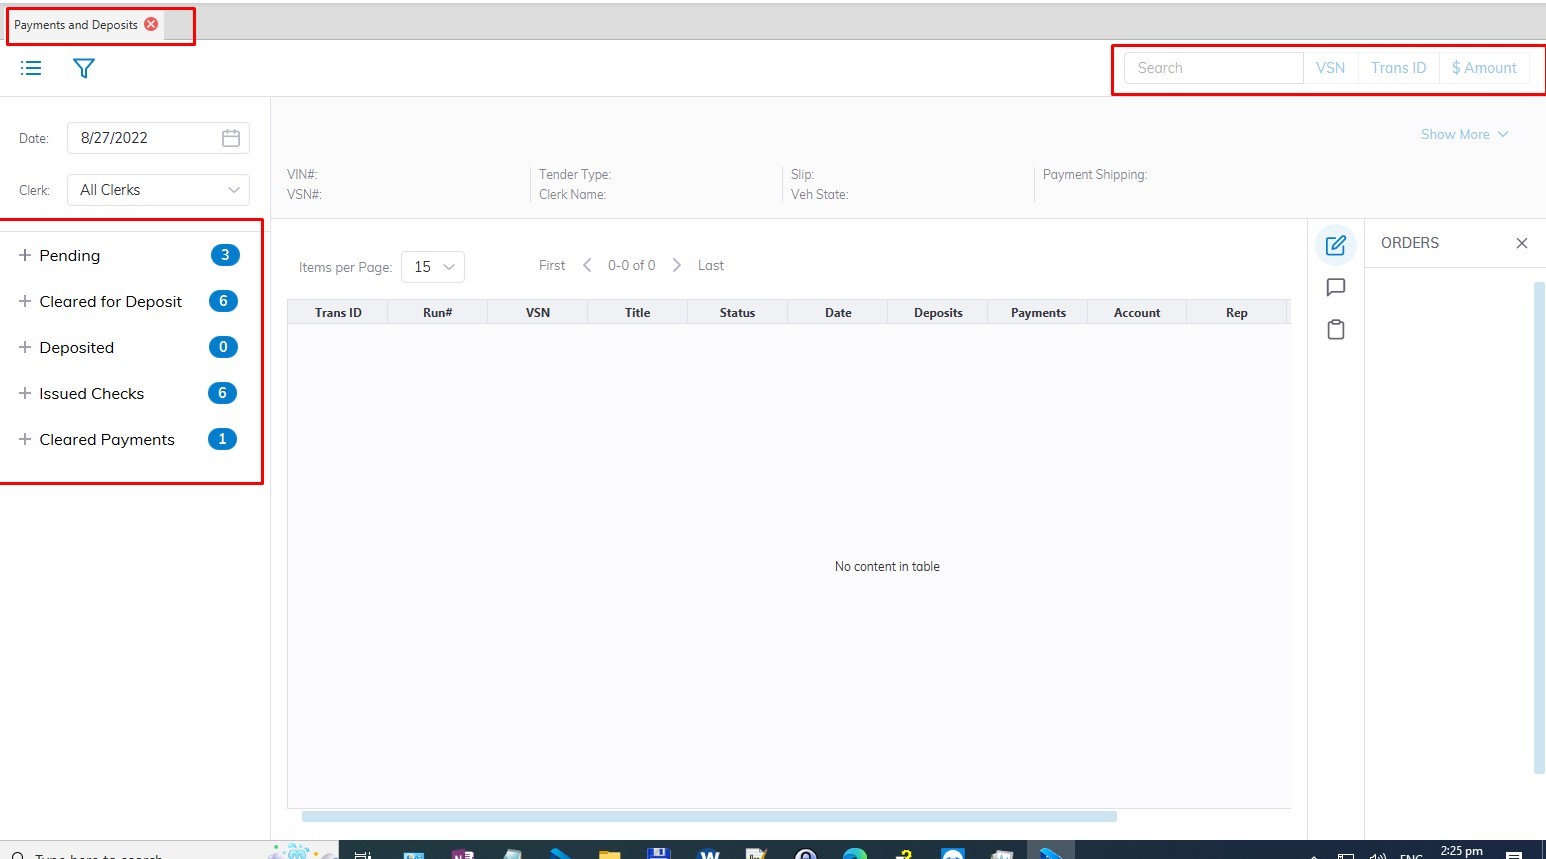Image resolution: width=1546 pixels, height=859 pixels.
Task: Open the date calendar picker icon
Action: point(231,138)
